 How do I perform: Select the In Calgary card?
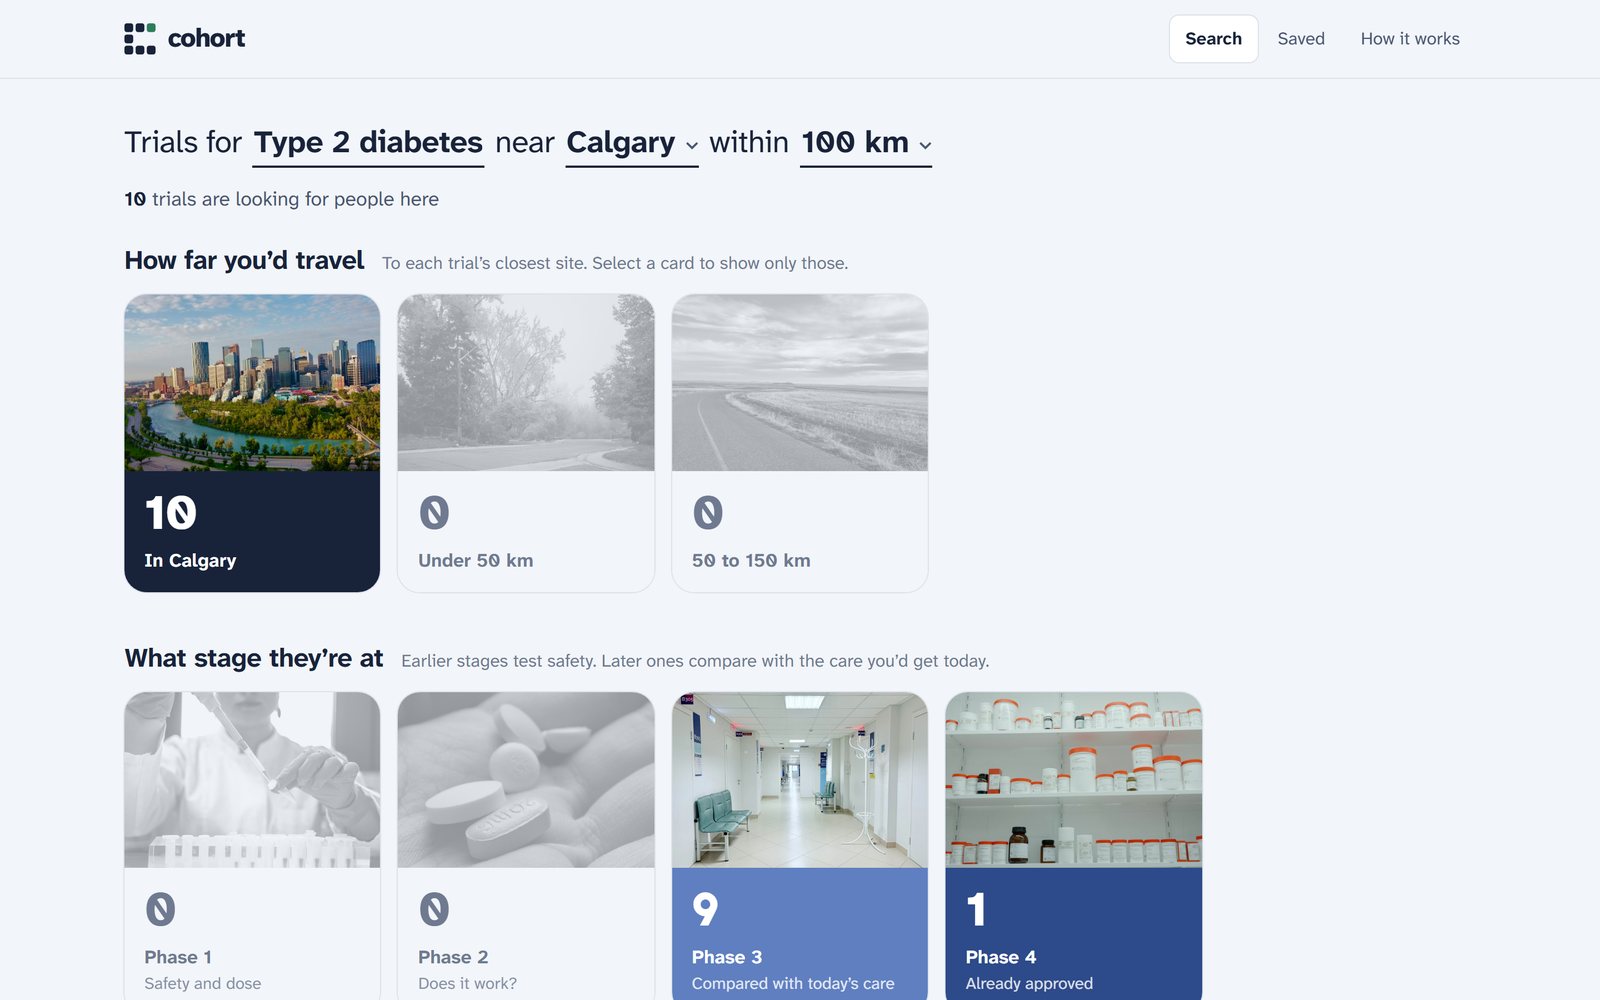coord(252,443)
